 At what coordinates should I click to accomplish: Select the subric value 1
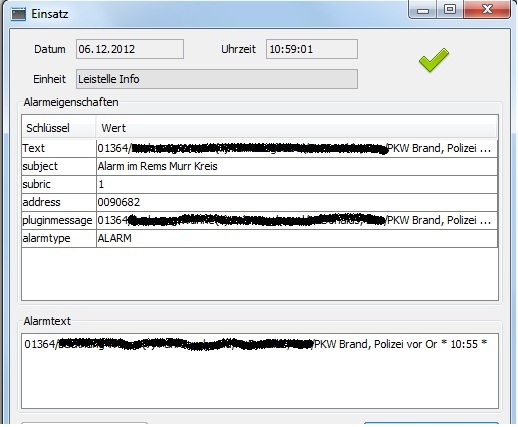297,184
